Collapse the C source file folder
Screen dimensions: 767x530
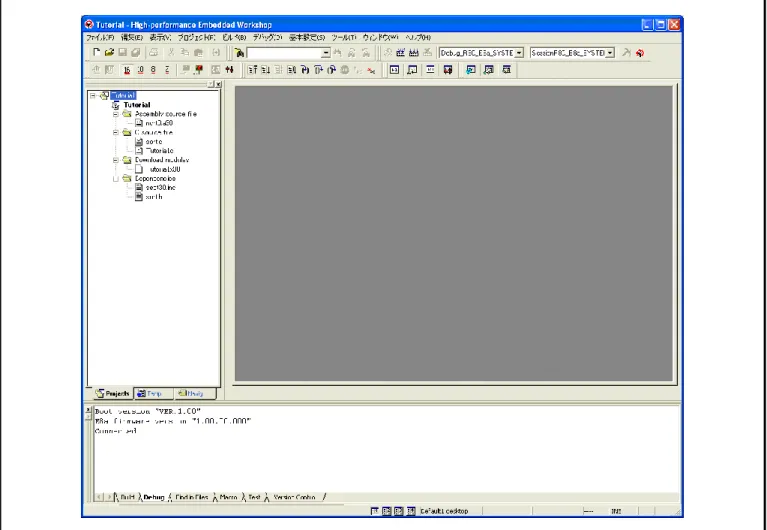click(x=116, y=133)
